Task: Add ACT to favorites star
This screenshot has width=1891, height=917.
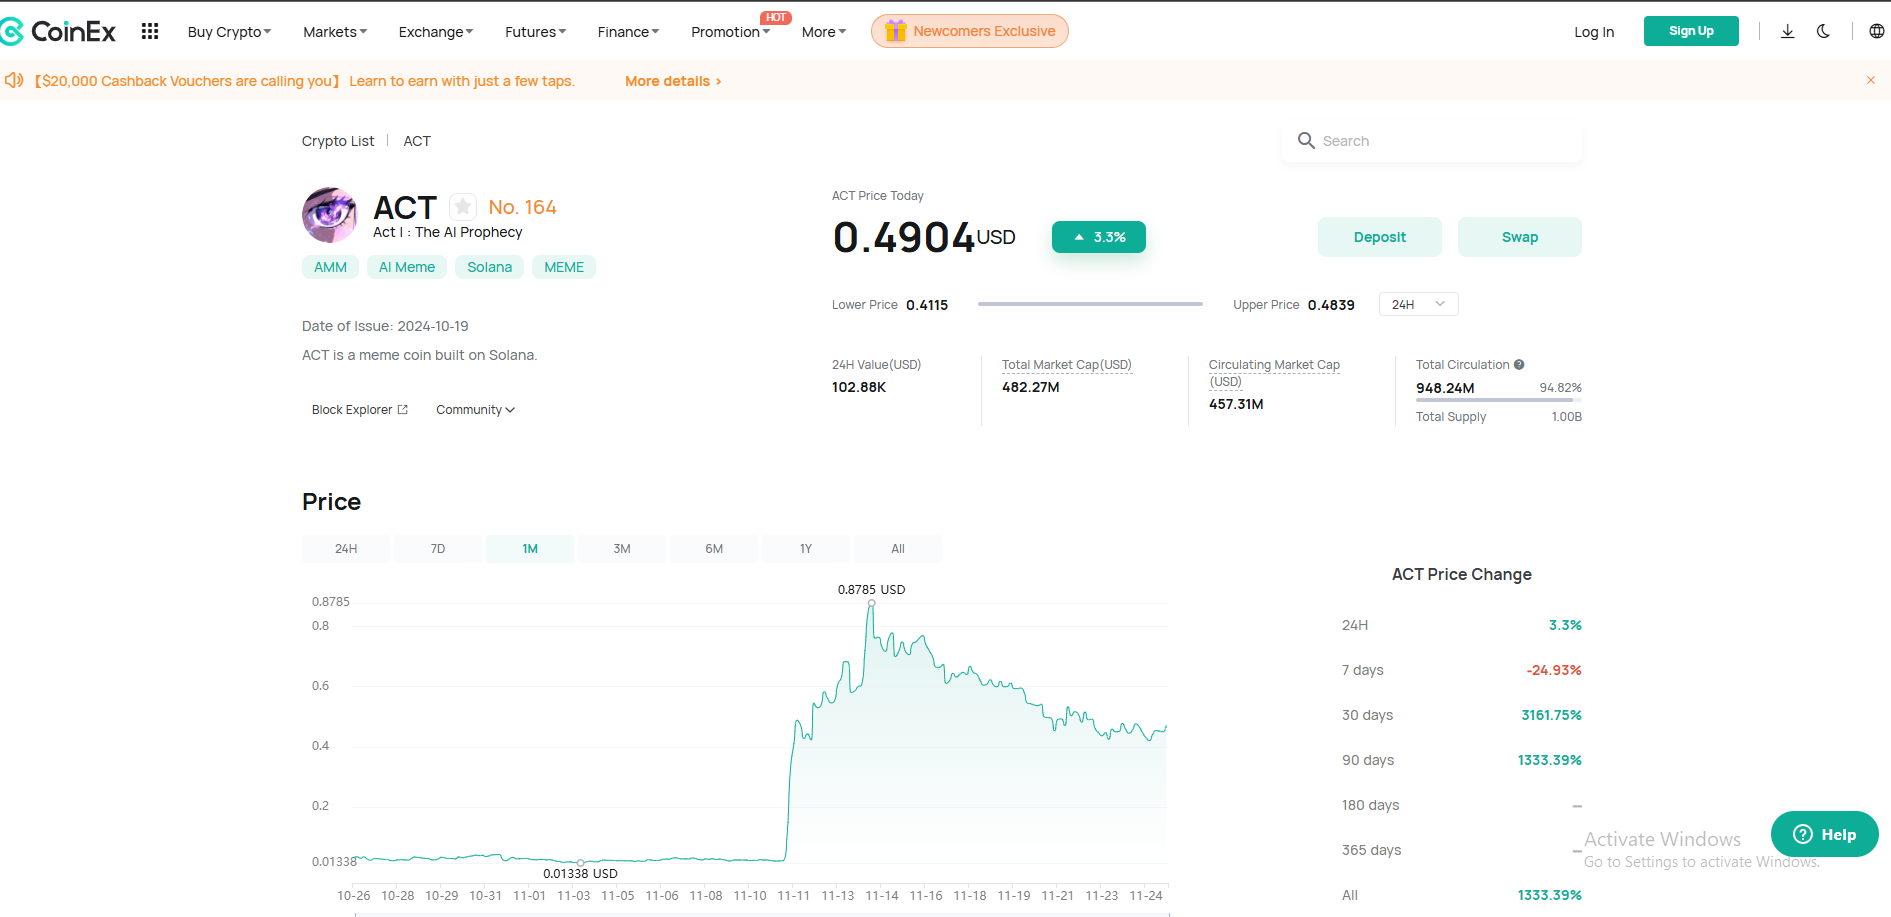Action: pyautogui.click(x=462, y=207)
